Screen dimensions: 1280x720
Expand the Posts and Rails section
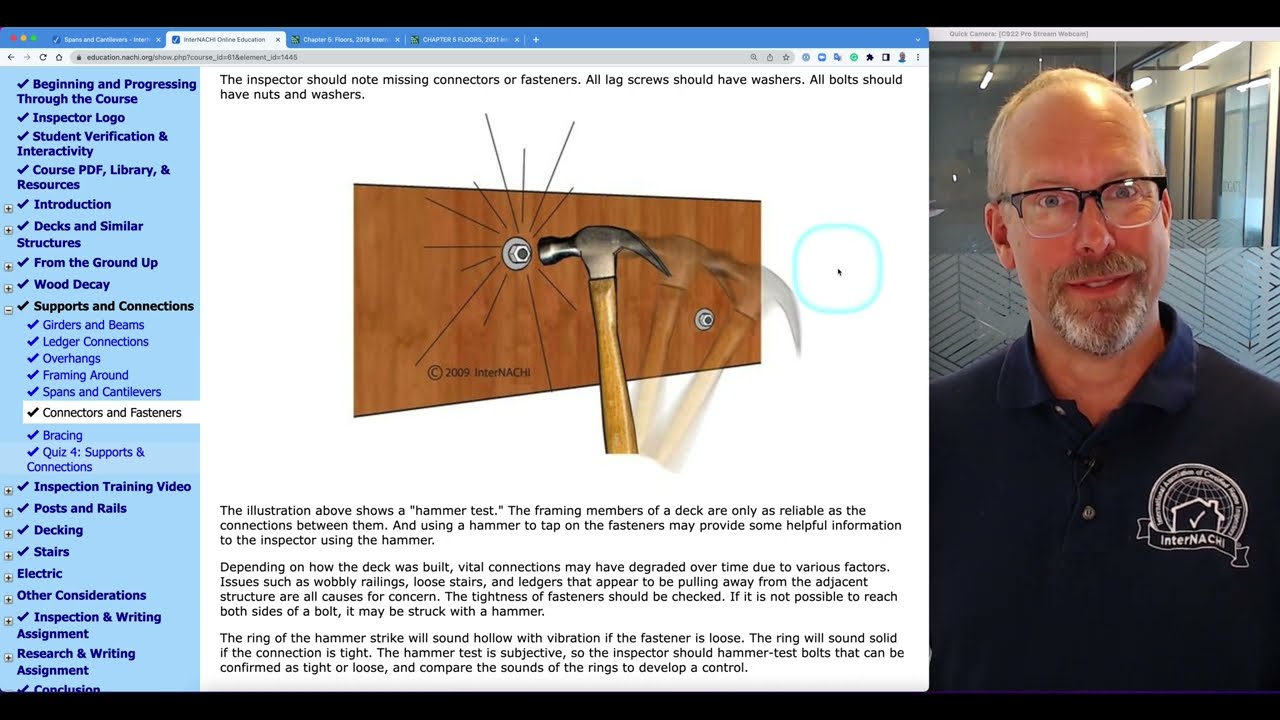[x=9, y=512]
